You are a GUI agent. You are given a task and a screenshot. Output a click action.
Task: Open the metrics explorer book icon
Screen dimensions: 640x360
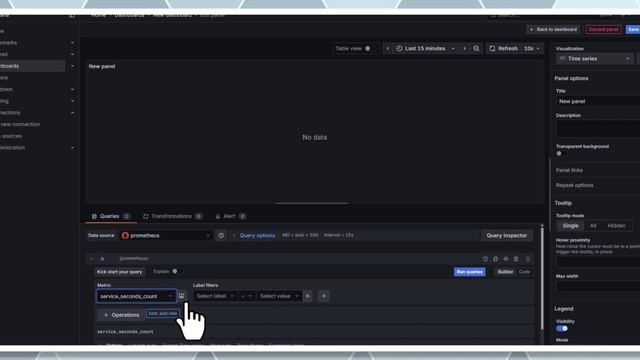pos(182,296)
